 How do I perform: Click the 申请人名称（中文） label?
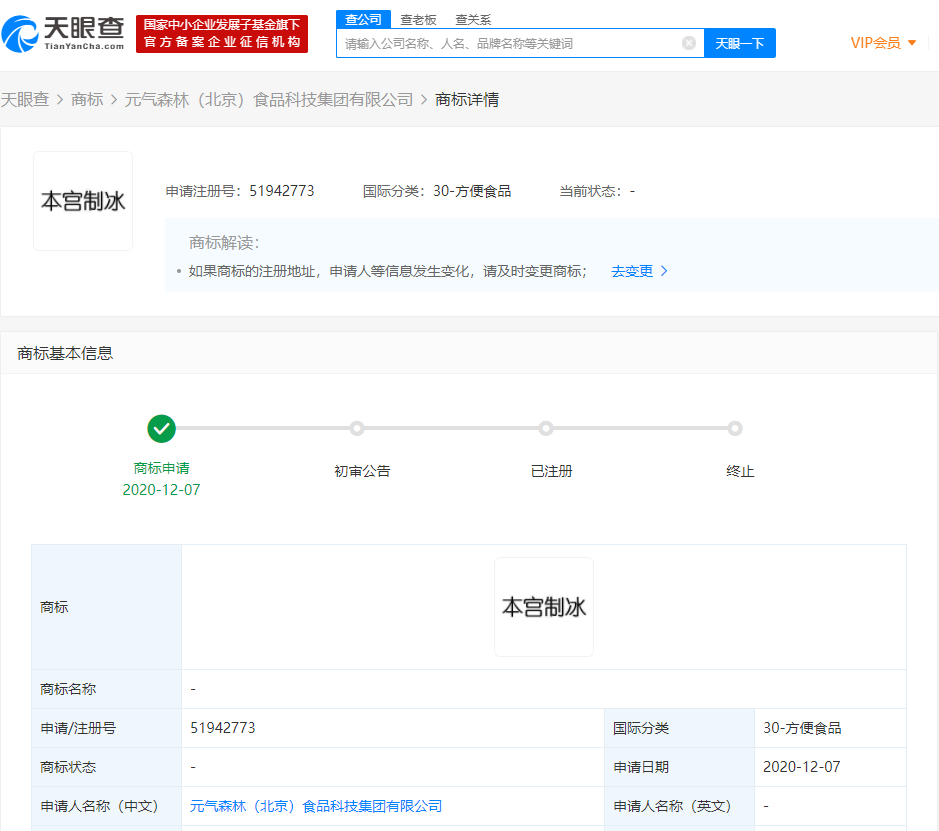tap(99, 806)
